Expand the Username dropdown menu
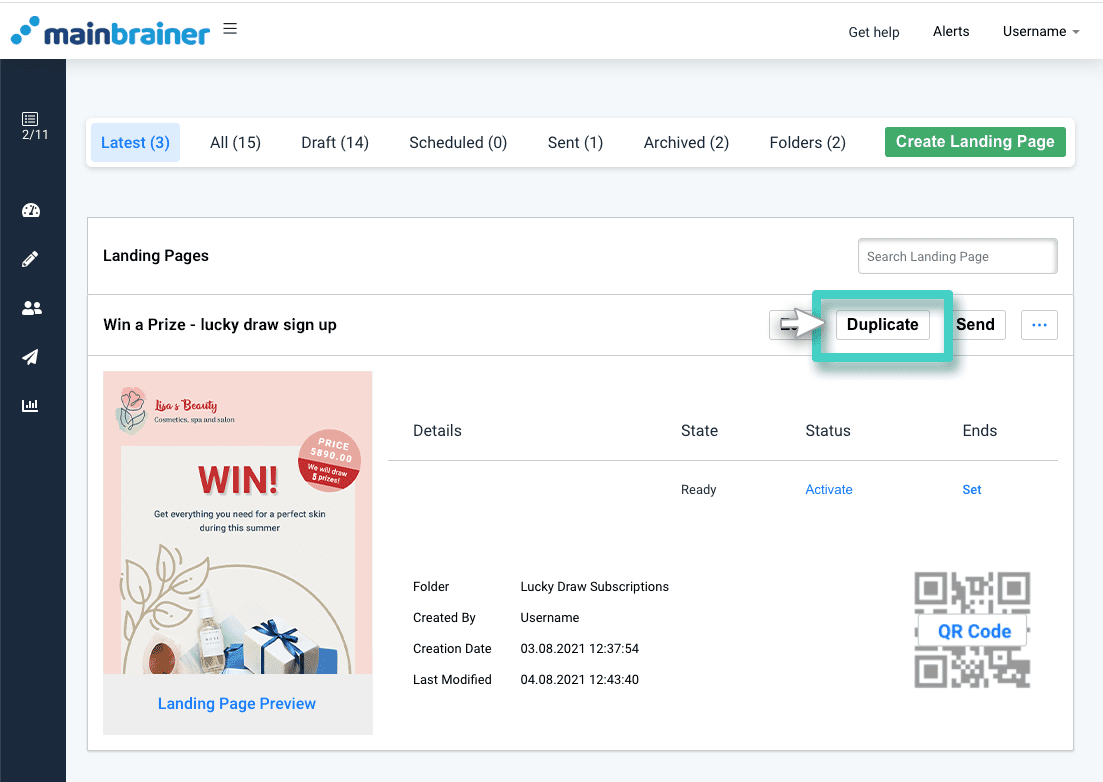1103x782 pixels. coord(1040,32)
